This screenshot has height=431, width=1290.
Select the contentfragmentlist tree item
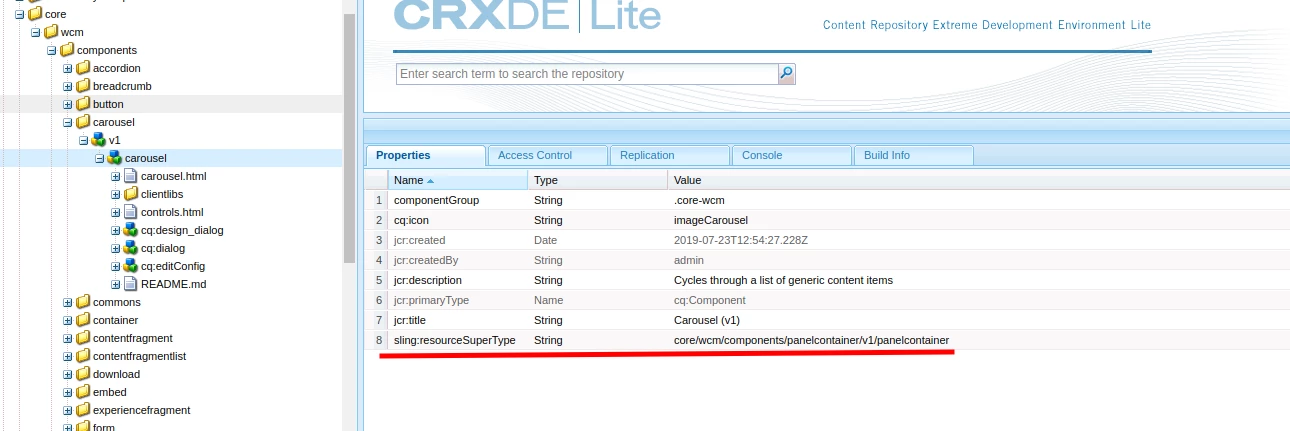pos(139,356)
